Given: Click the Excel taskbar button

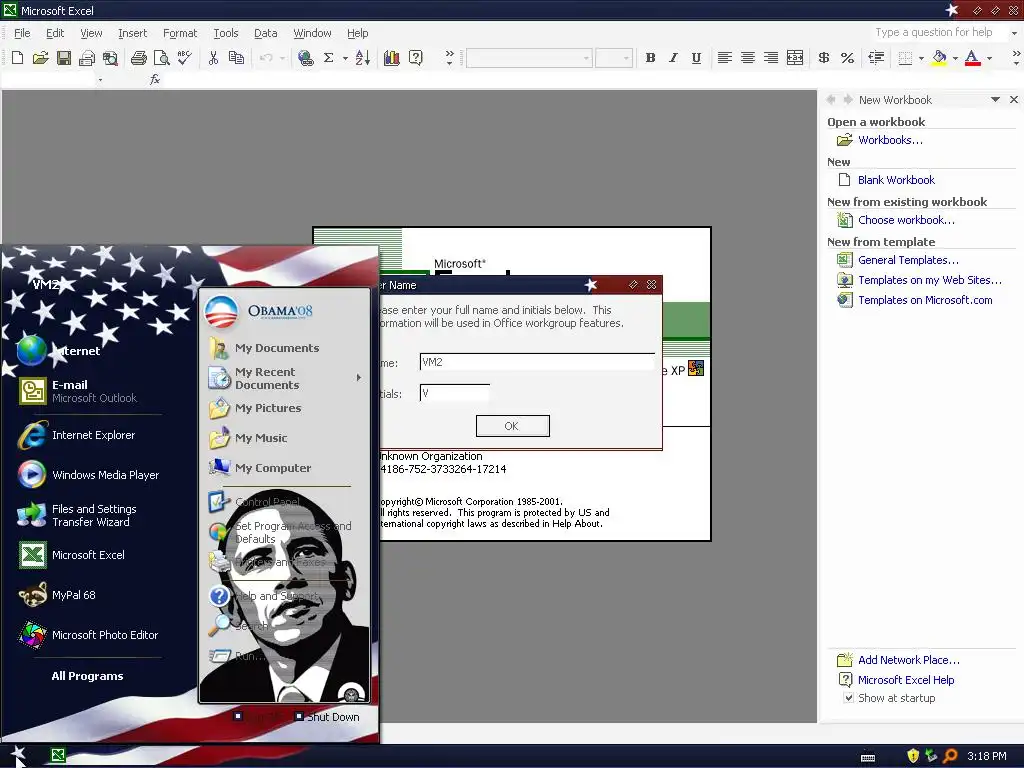Looking at the screenshot, I should tap(58, 756).
